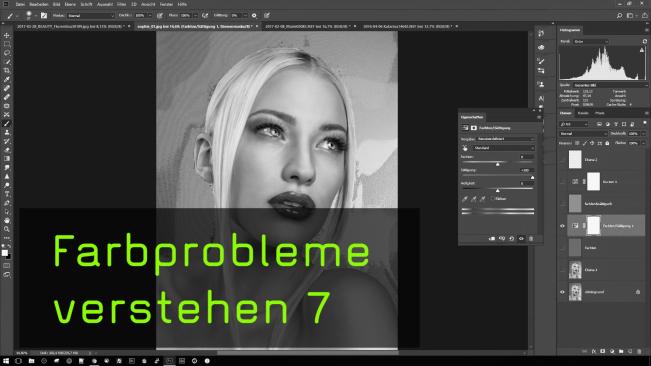Open the Modus blend mode dropdown
The width and height of the screenshot is (651, 366).
point(91,16)
